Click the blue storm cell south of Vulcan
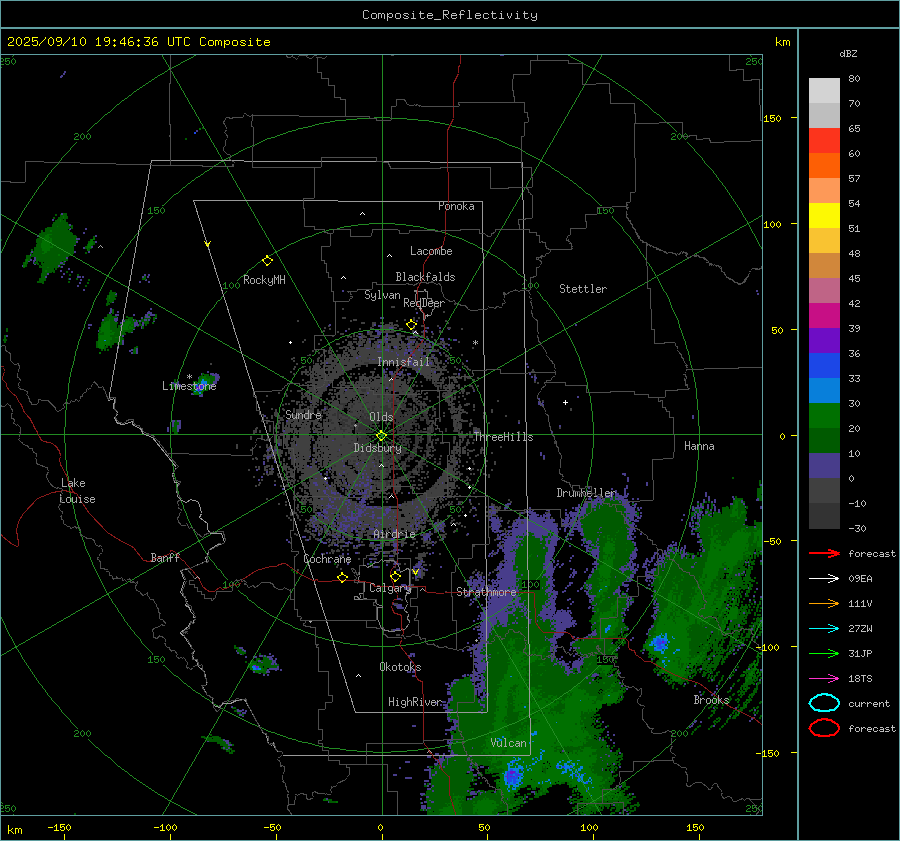 click(513, 777)
